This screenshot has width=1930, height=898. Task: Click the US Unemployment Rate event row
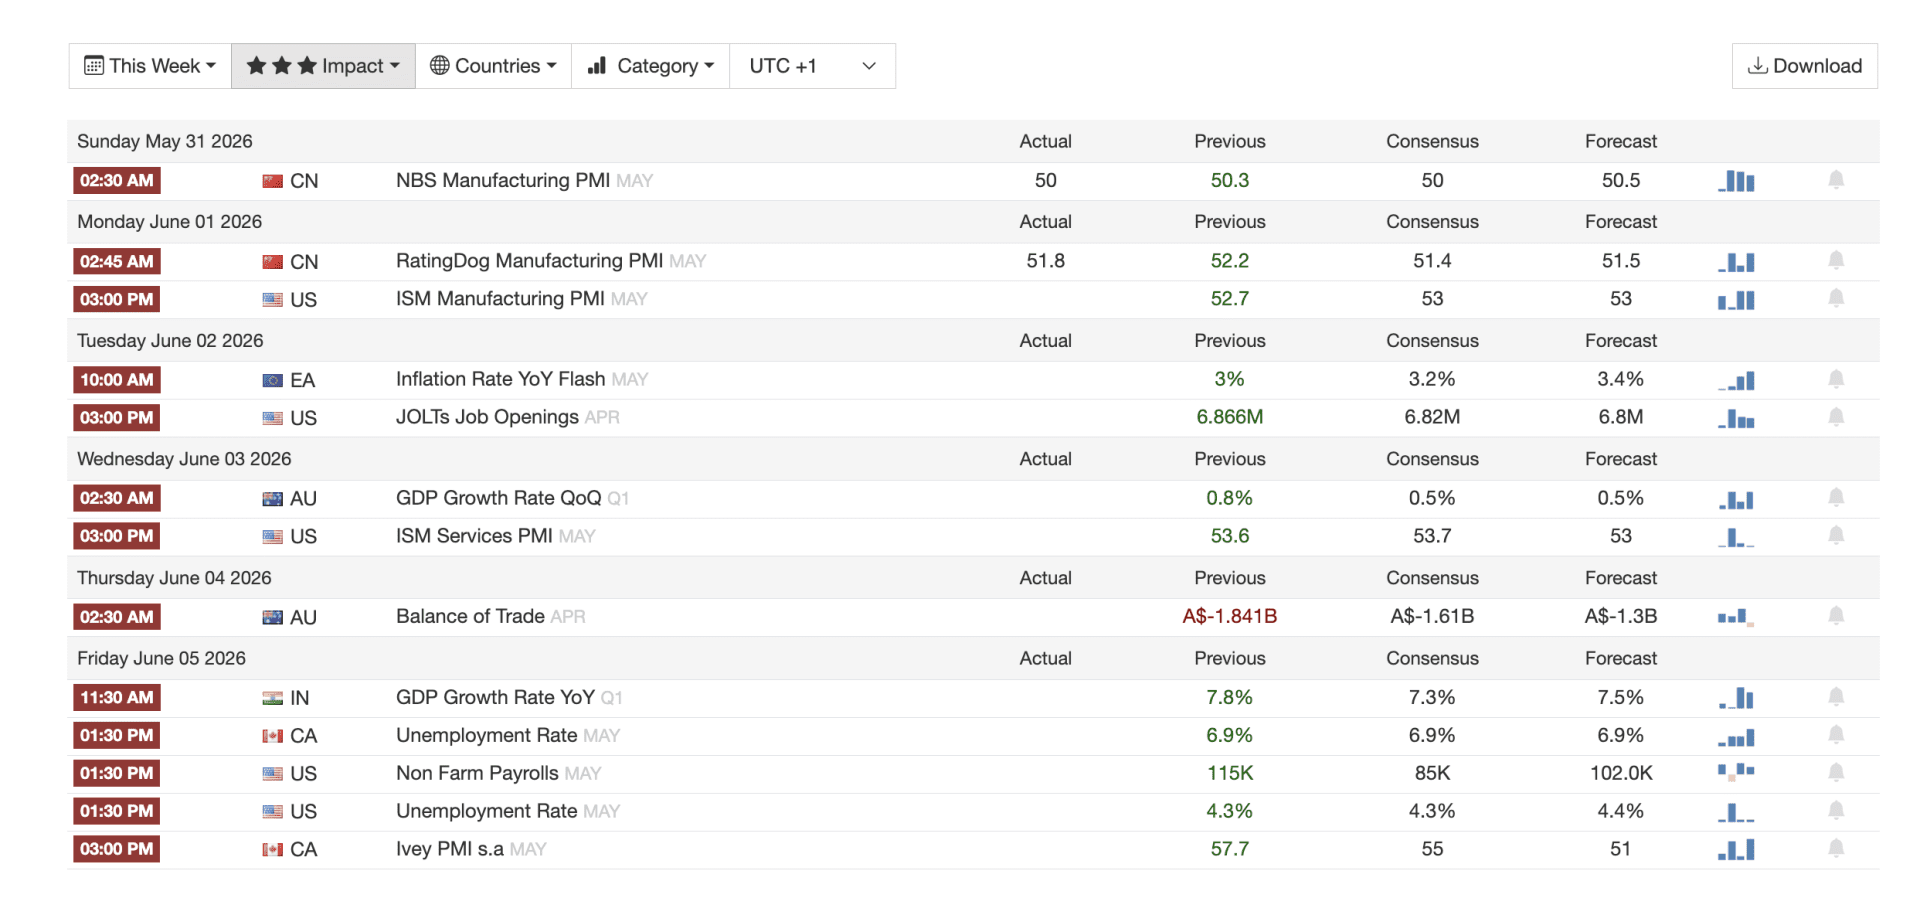[973, 812]
